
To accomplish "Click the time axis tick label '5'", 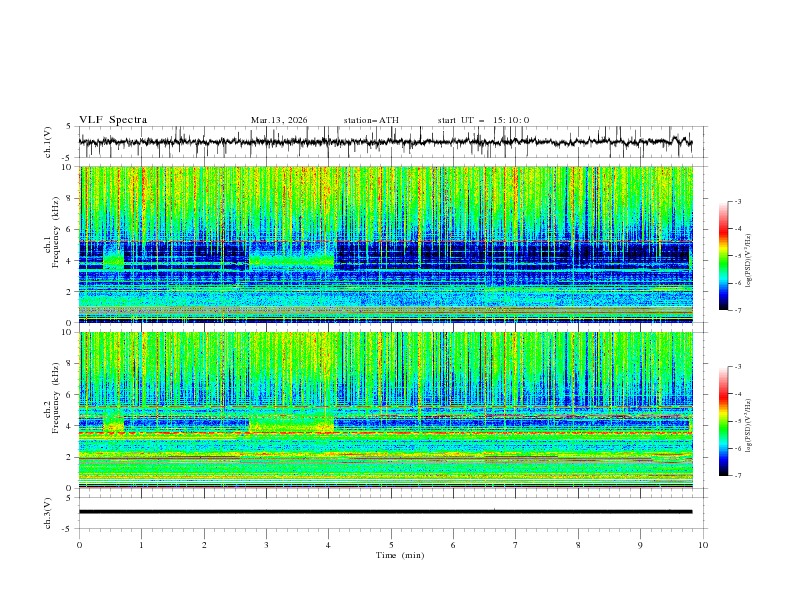I will (391, 545).
